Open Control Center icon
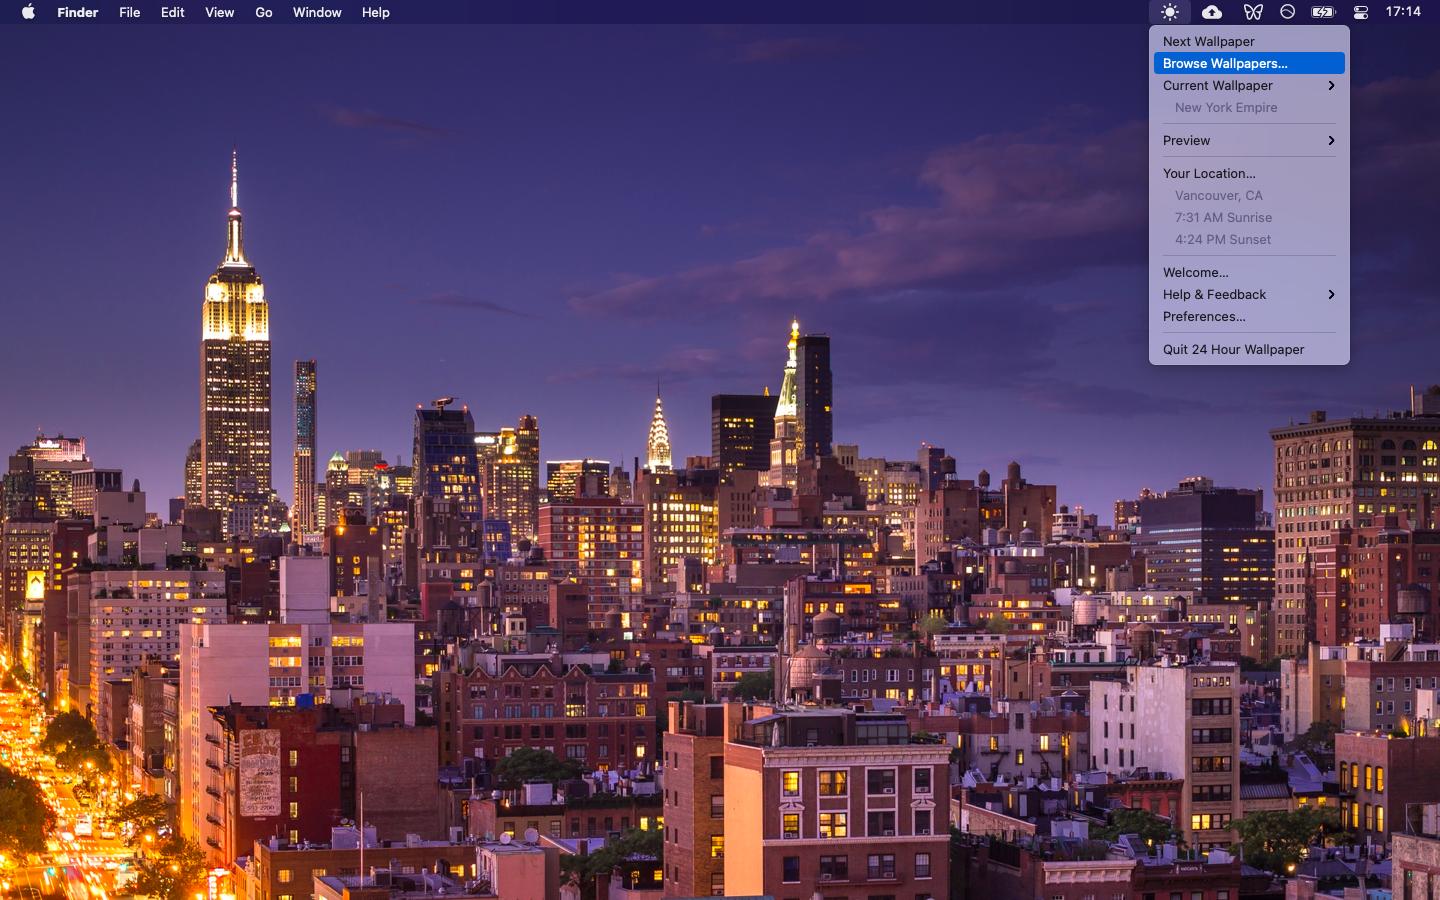Screen dimensions: 1440x900 [x=1361, y=12]
